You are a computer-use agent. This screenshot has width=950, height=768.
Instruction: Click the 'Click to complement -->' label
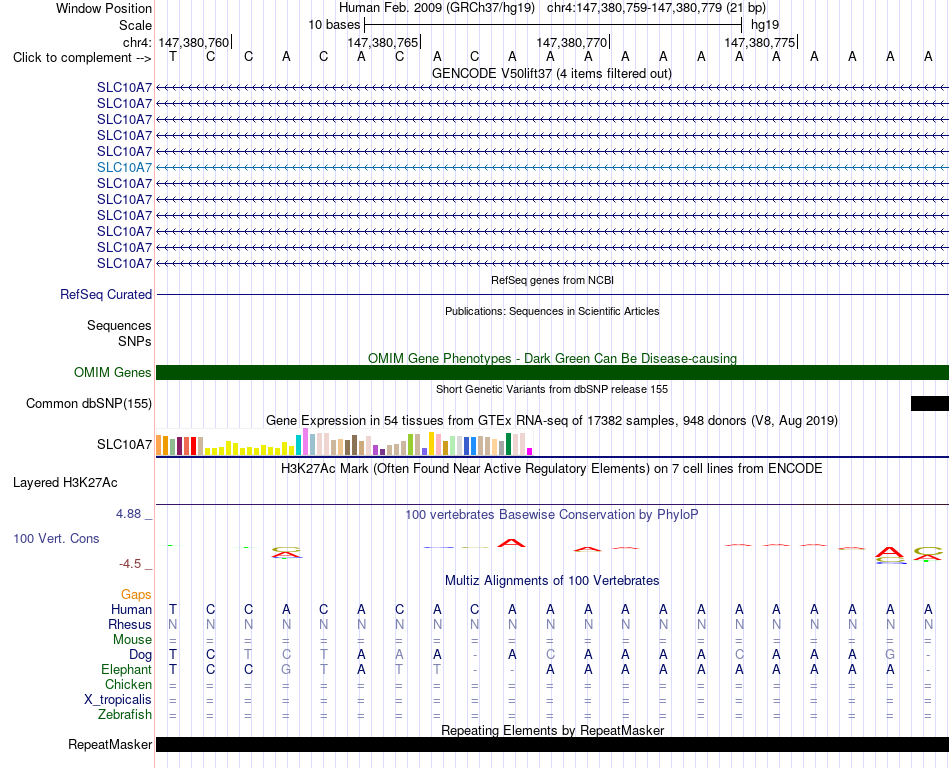(82, 58)
